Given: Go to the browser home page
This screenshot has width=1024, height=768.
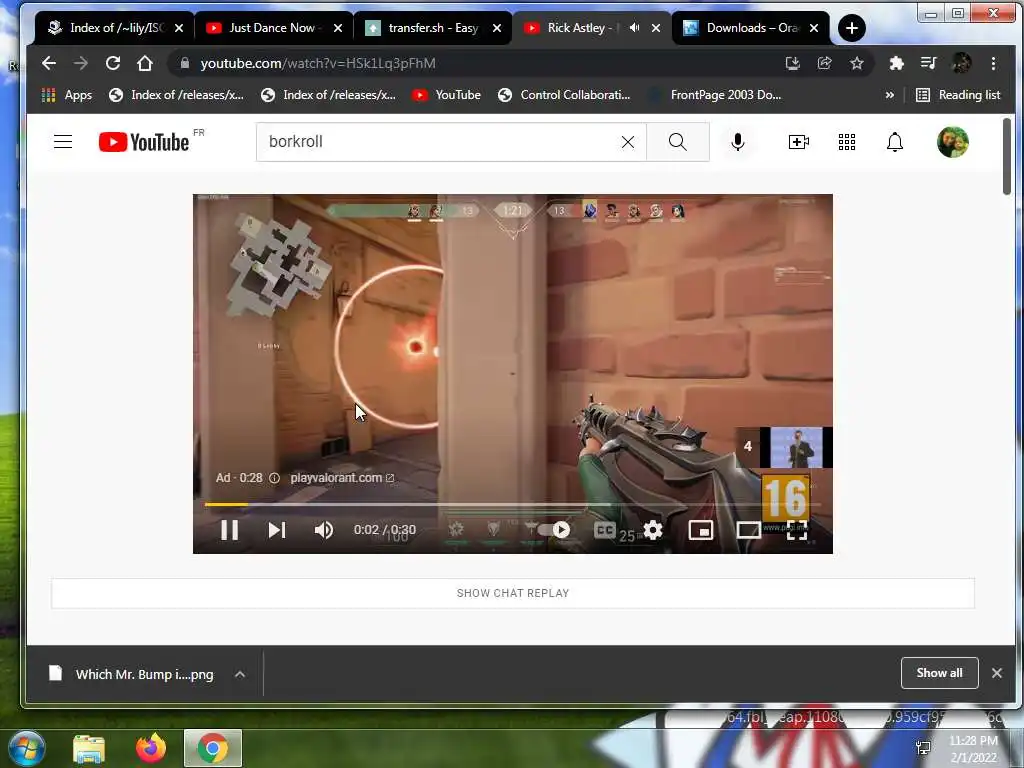Looking at the screenshot, I should (145, 63).
